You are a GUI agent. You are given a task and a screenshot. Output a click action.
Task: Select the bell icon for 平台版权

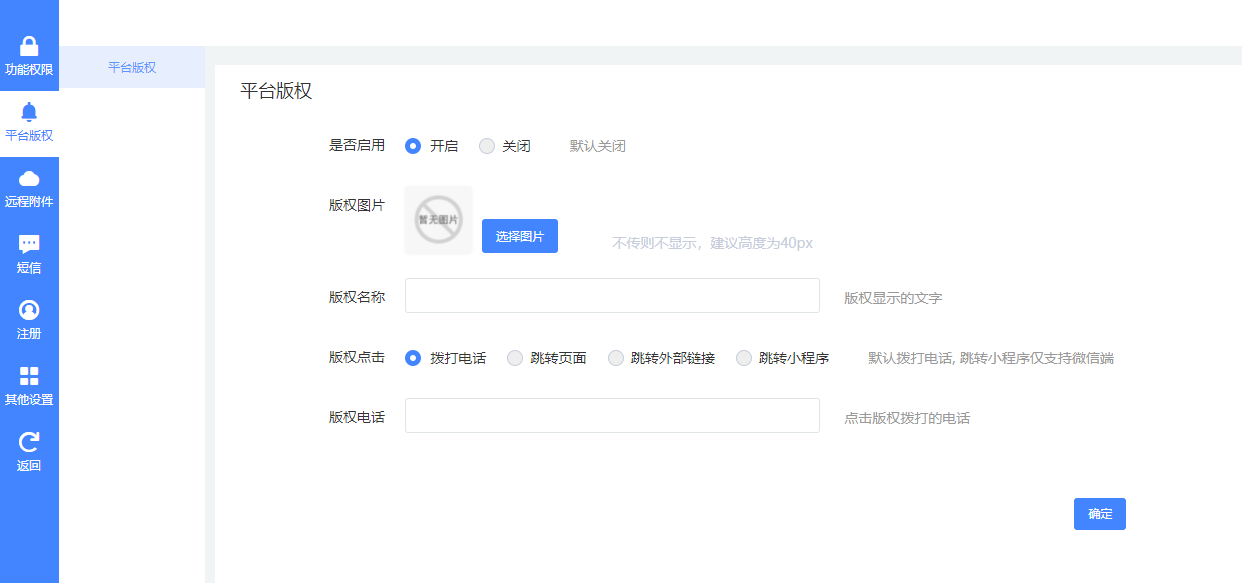tap(29, 112)
